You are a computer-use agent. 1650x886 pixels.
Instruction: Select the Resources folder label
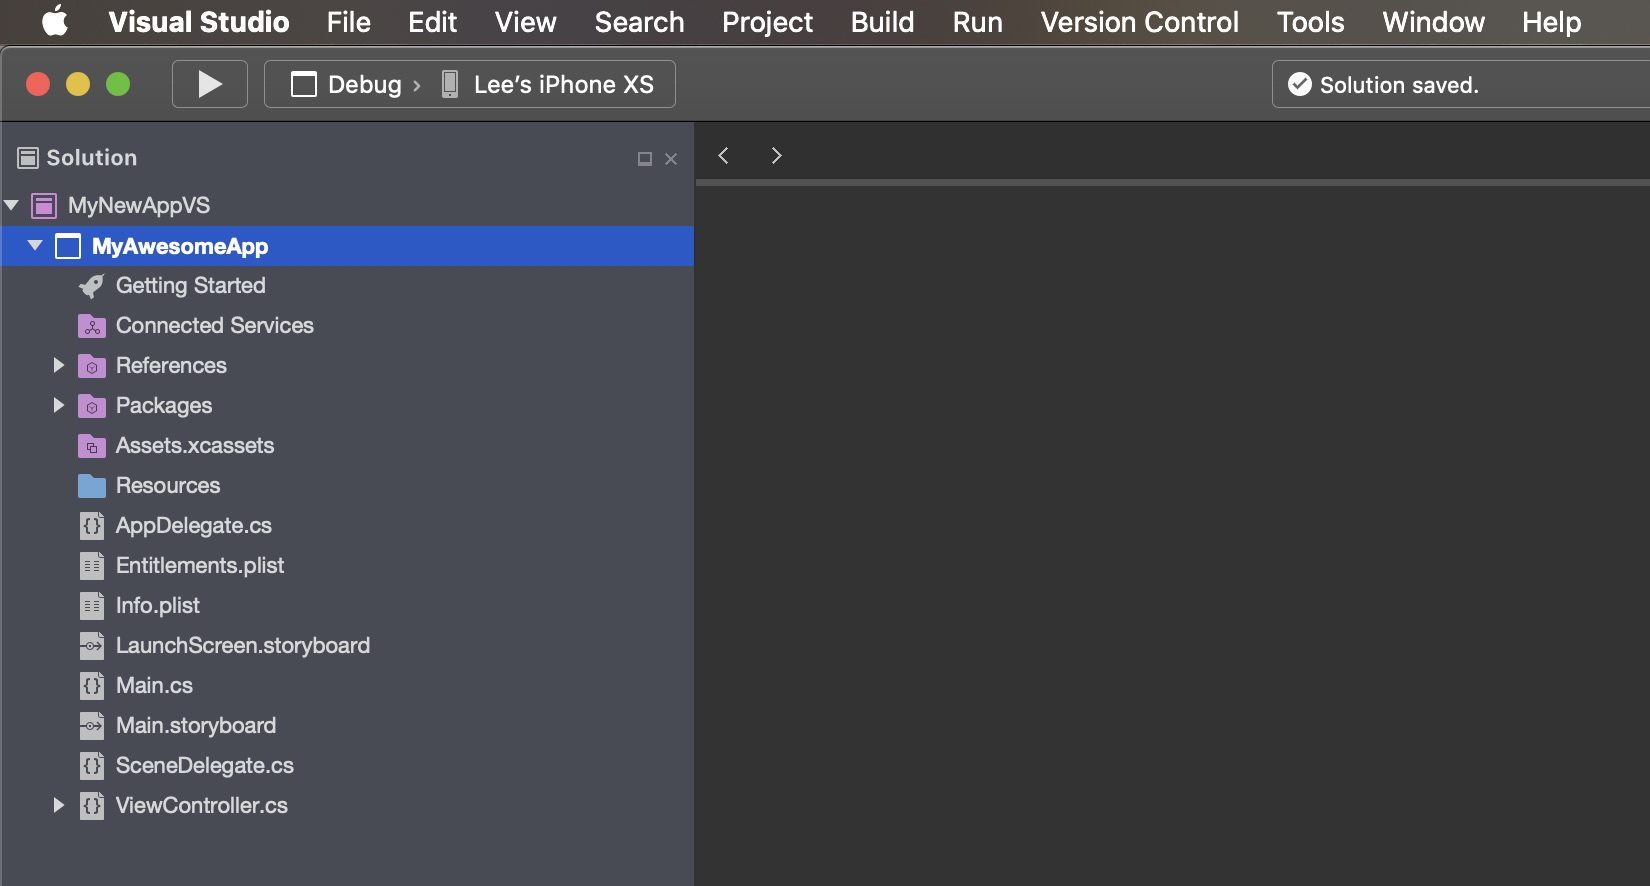(x=168, y=486)
